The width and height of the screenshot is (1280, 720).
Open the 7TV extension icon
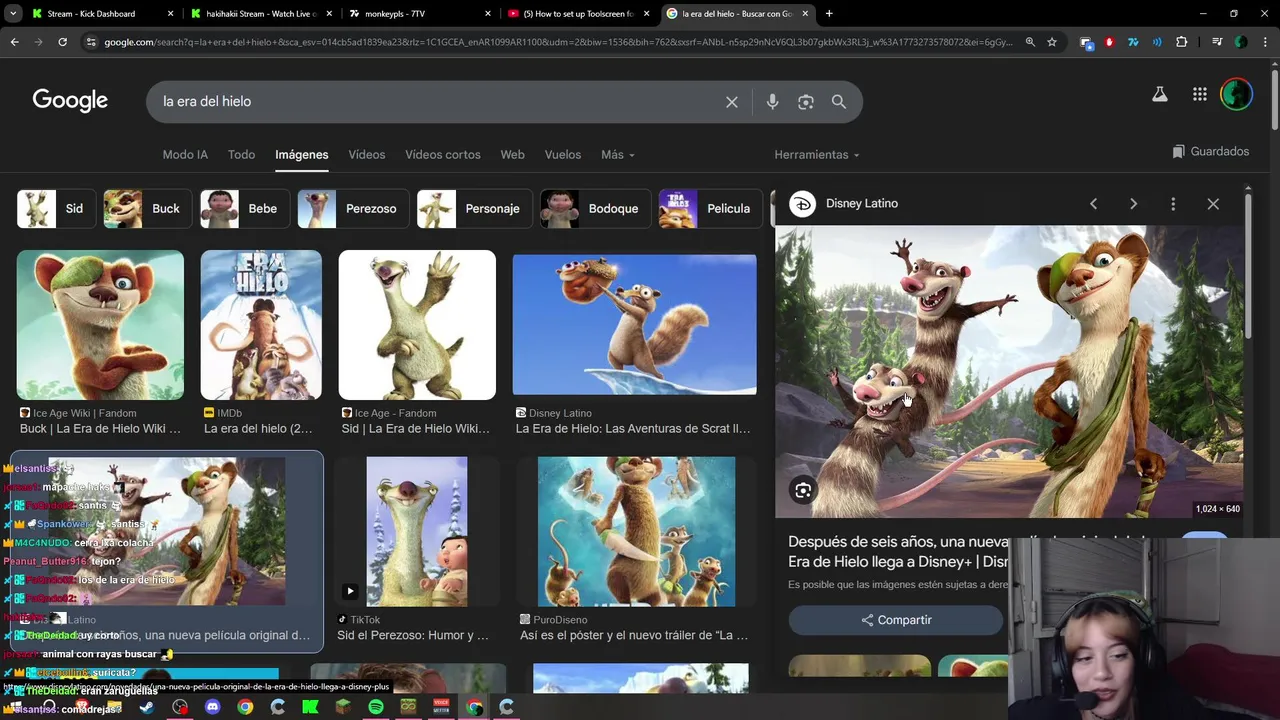[1133, 42]
